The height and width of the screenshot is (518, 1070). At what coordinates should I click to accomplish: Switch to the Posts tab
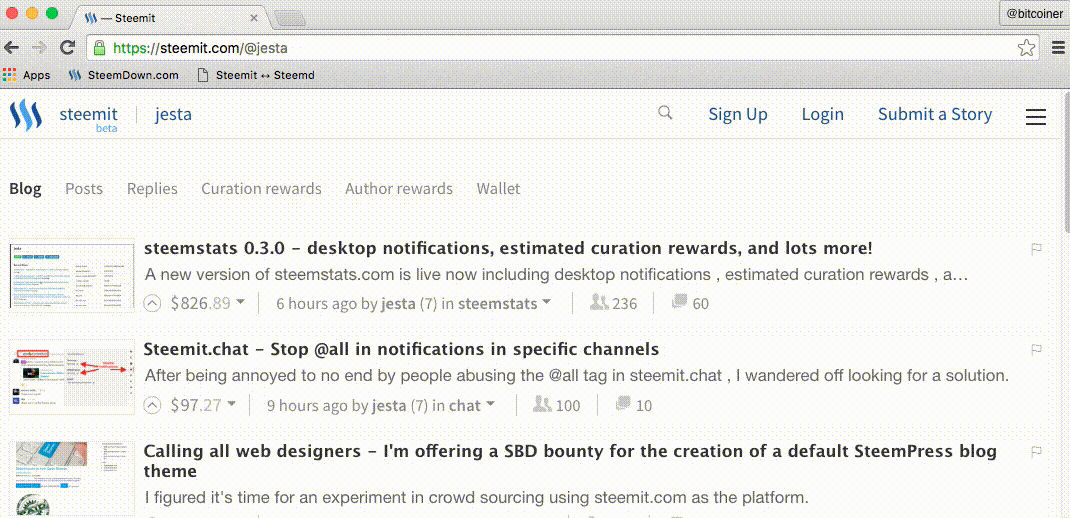84,189
